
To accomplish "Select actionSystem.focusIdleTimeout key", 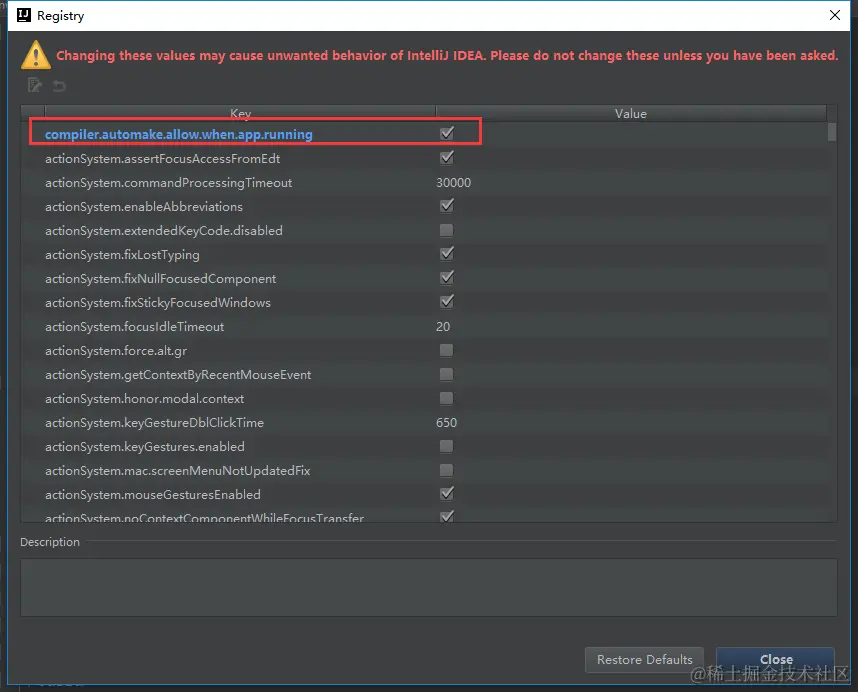I will 135,327.
